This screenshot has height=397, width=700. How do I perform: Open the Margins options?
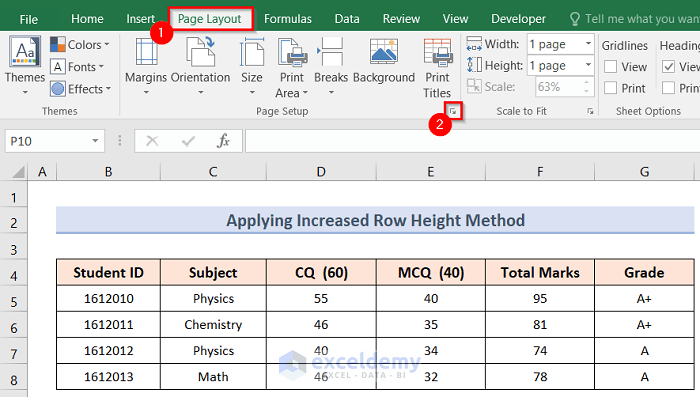(x=146, y=66)
